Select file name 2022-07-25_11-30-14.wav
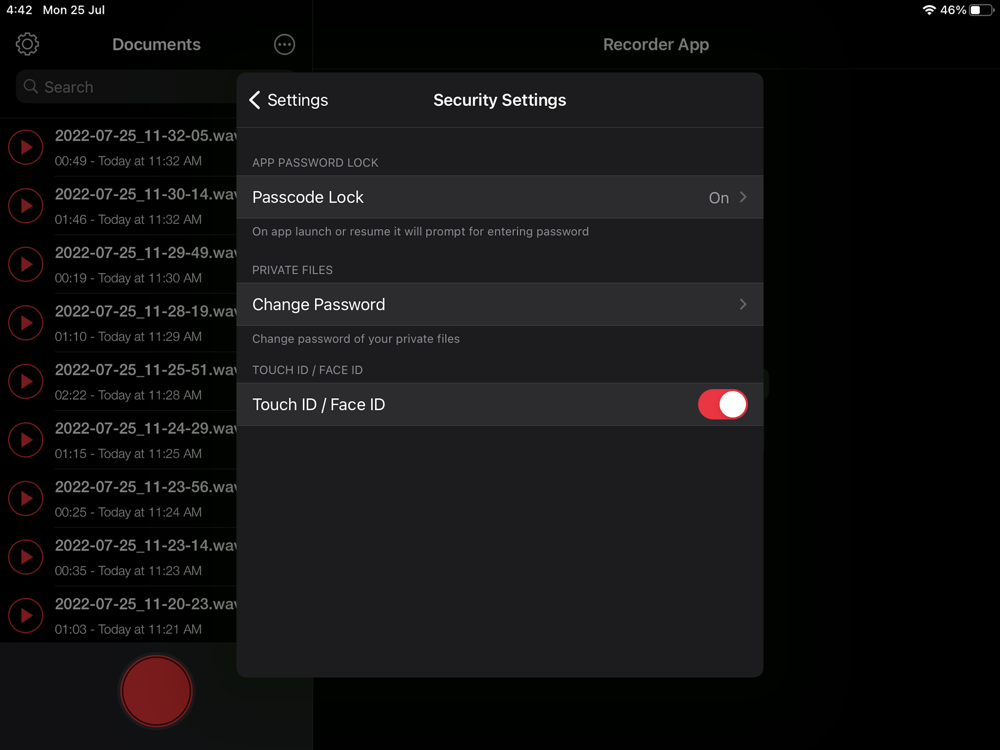The image size is (1000, 750). tap(145, 195)
